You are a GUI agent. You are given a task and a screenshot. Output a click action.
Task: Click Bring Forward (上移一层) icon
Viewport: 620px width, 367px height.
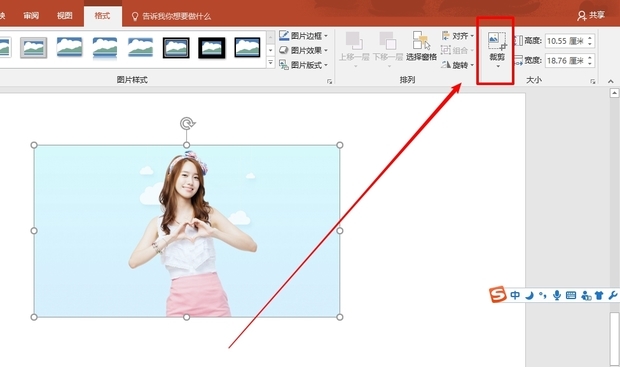tap(354, 41)
